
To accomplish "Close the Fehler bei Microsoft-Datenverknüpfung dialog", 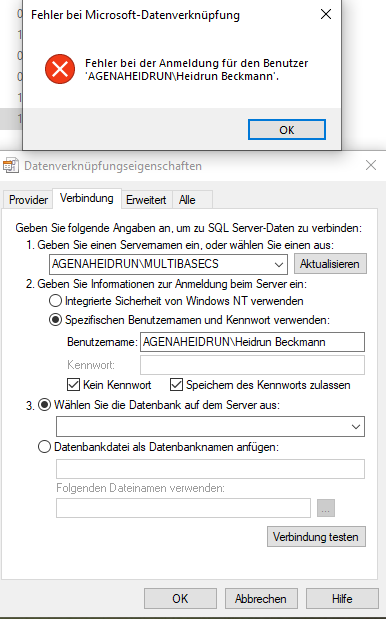I will point(326,15).
